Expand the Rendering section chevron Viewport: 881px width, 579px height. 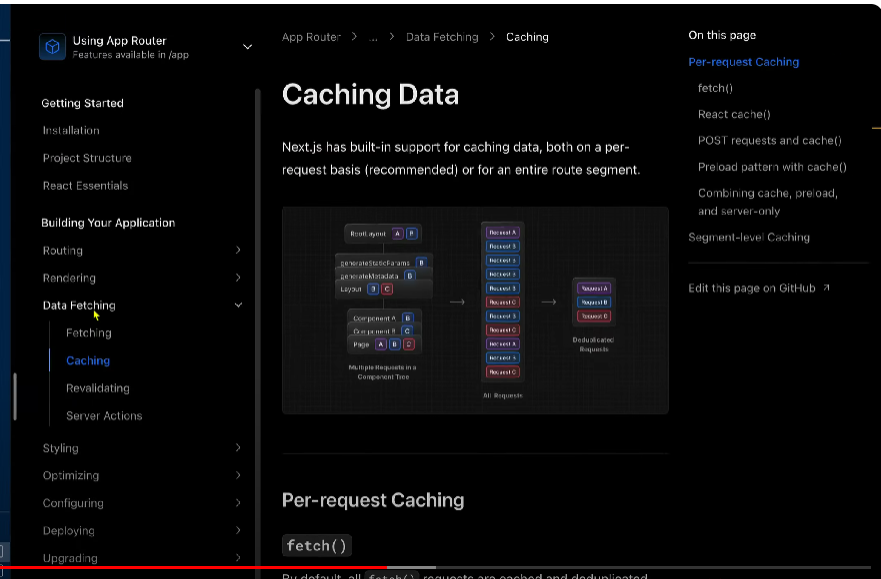click(x=238, y=277)
